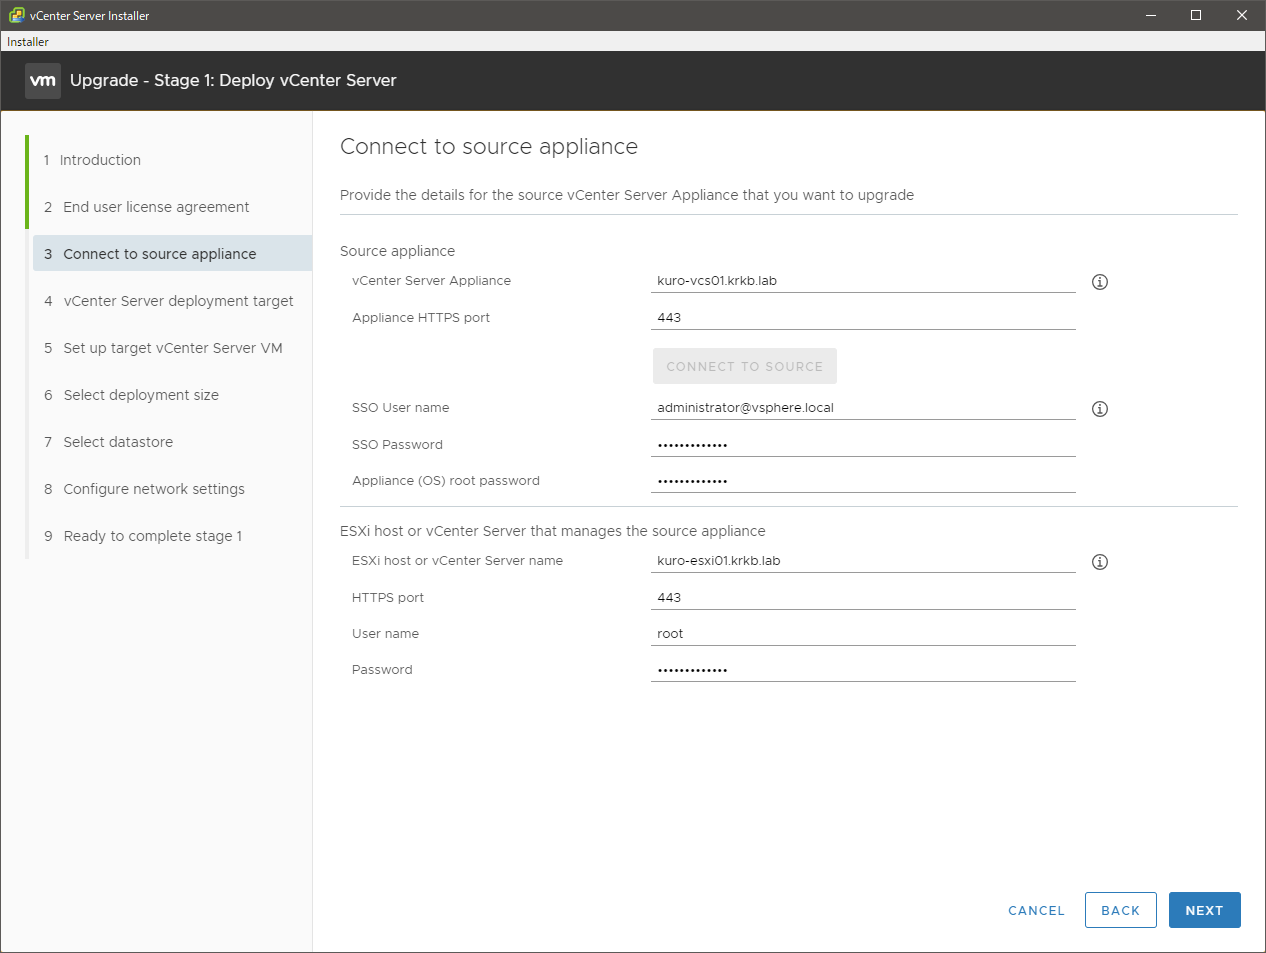
Task: Click the Appliance HTTPS port field
Action: (862, 318)
